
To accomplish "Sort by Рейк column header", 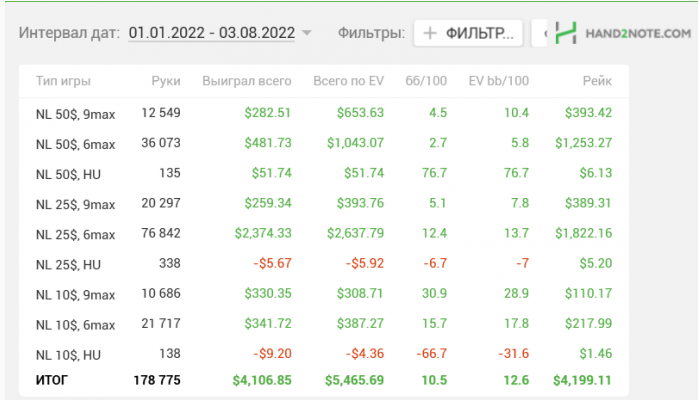I will pyautogui.click(x=597, y=79).
